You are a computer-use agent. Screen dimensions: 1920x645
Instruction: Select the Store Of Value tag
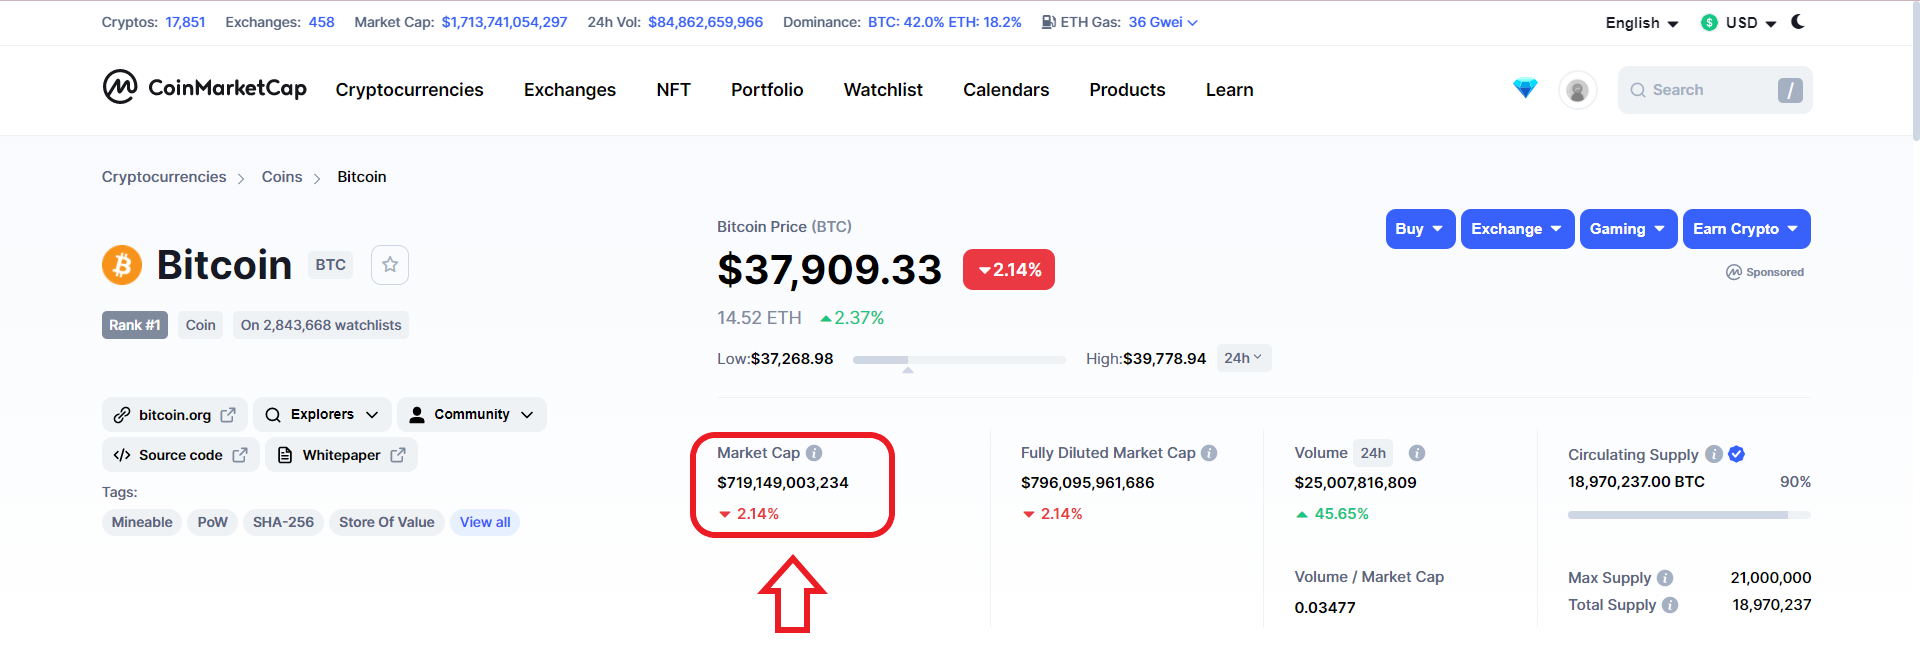(x=387, y=522)
